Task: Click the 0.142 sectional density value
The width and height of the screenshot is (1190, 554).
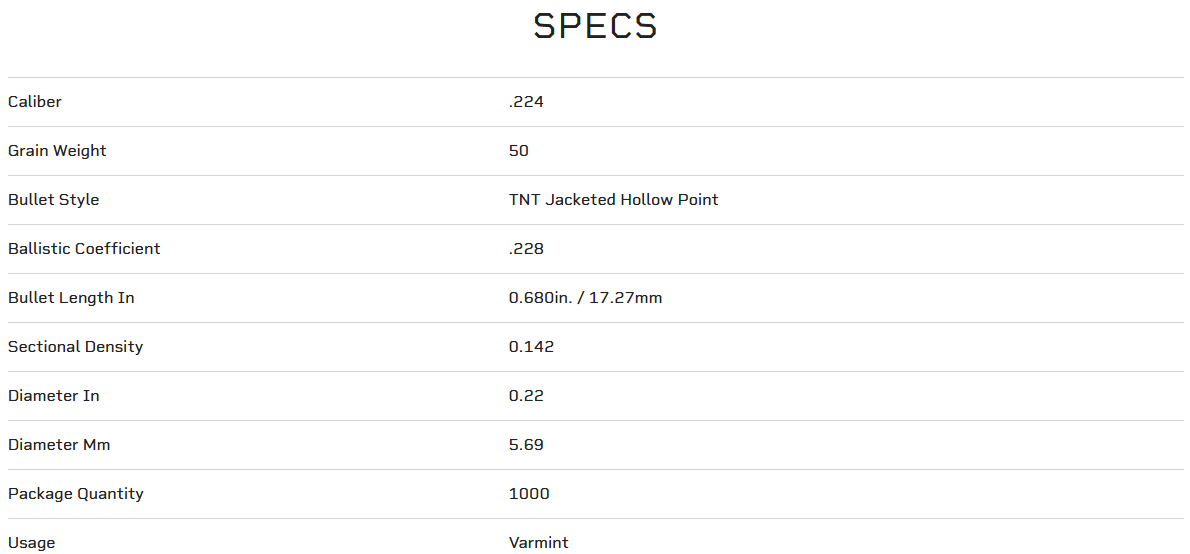Action: 531,347
